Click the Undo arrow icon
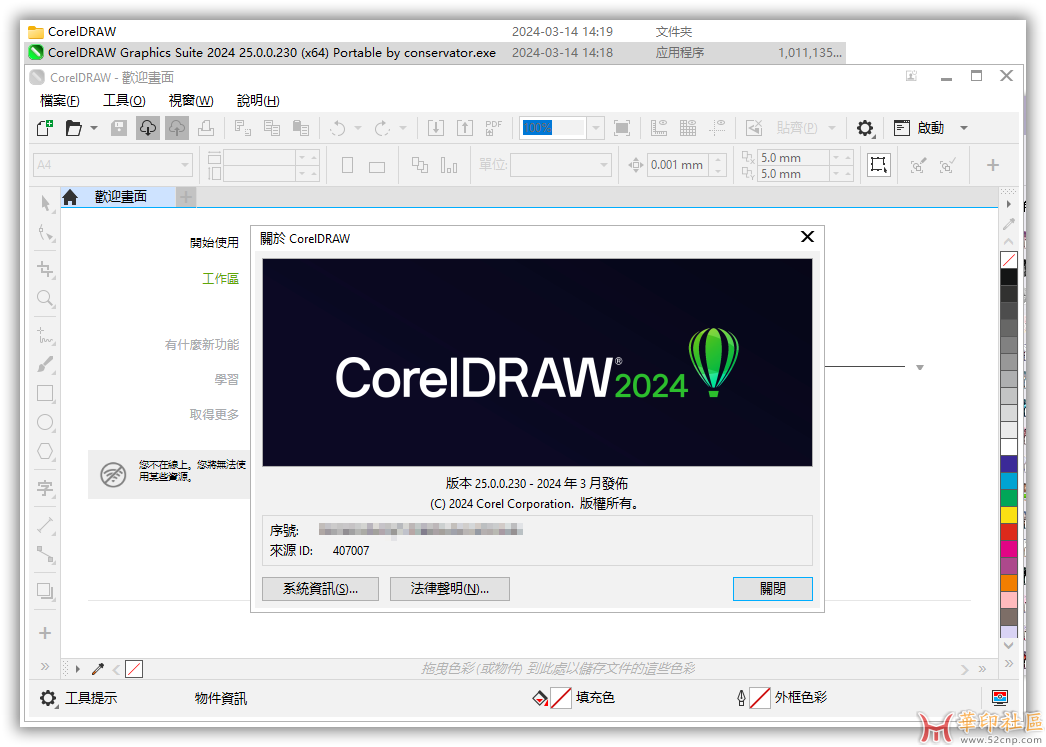1046x747 pixels. click(338, 128)
